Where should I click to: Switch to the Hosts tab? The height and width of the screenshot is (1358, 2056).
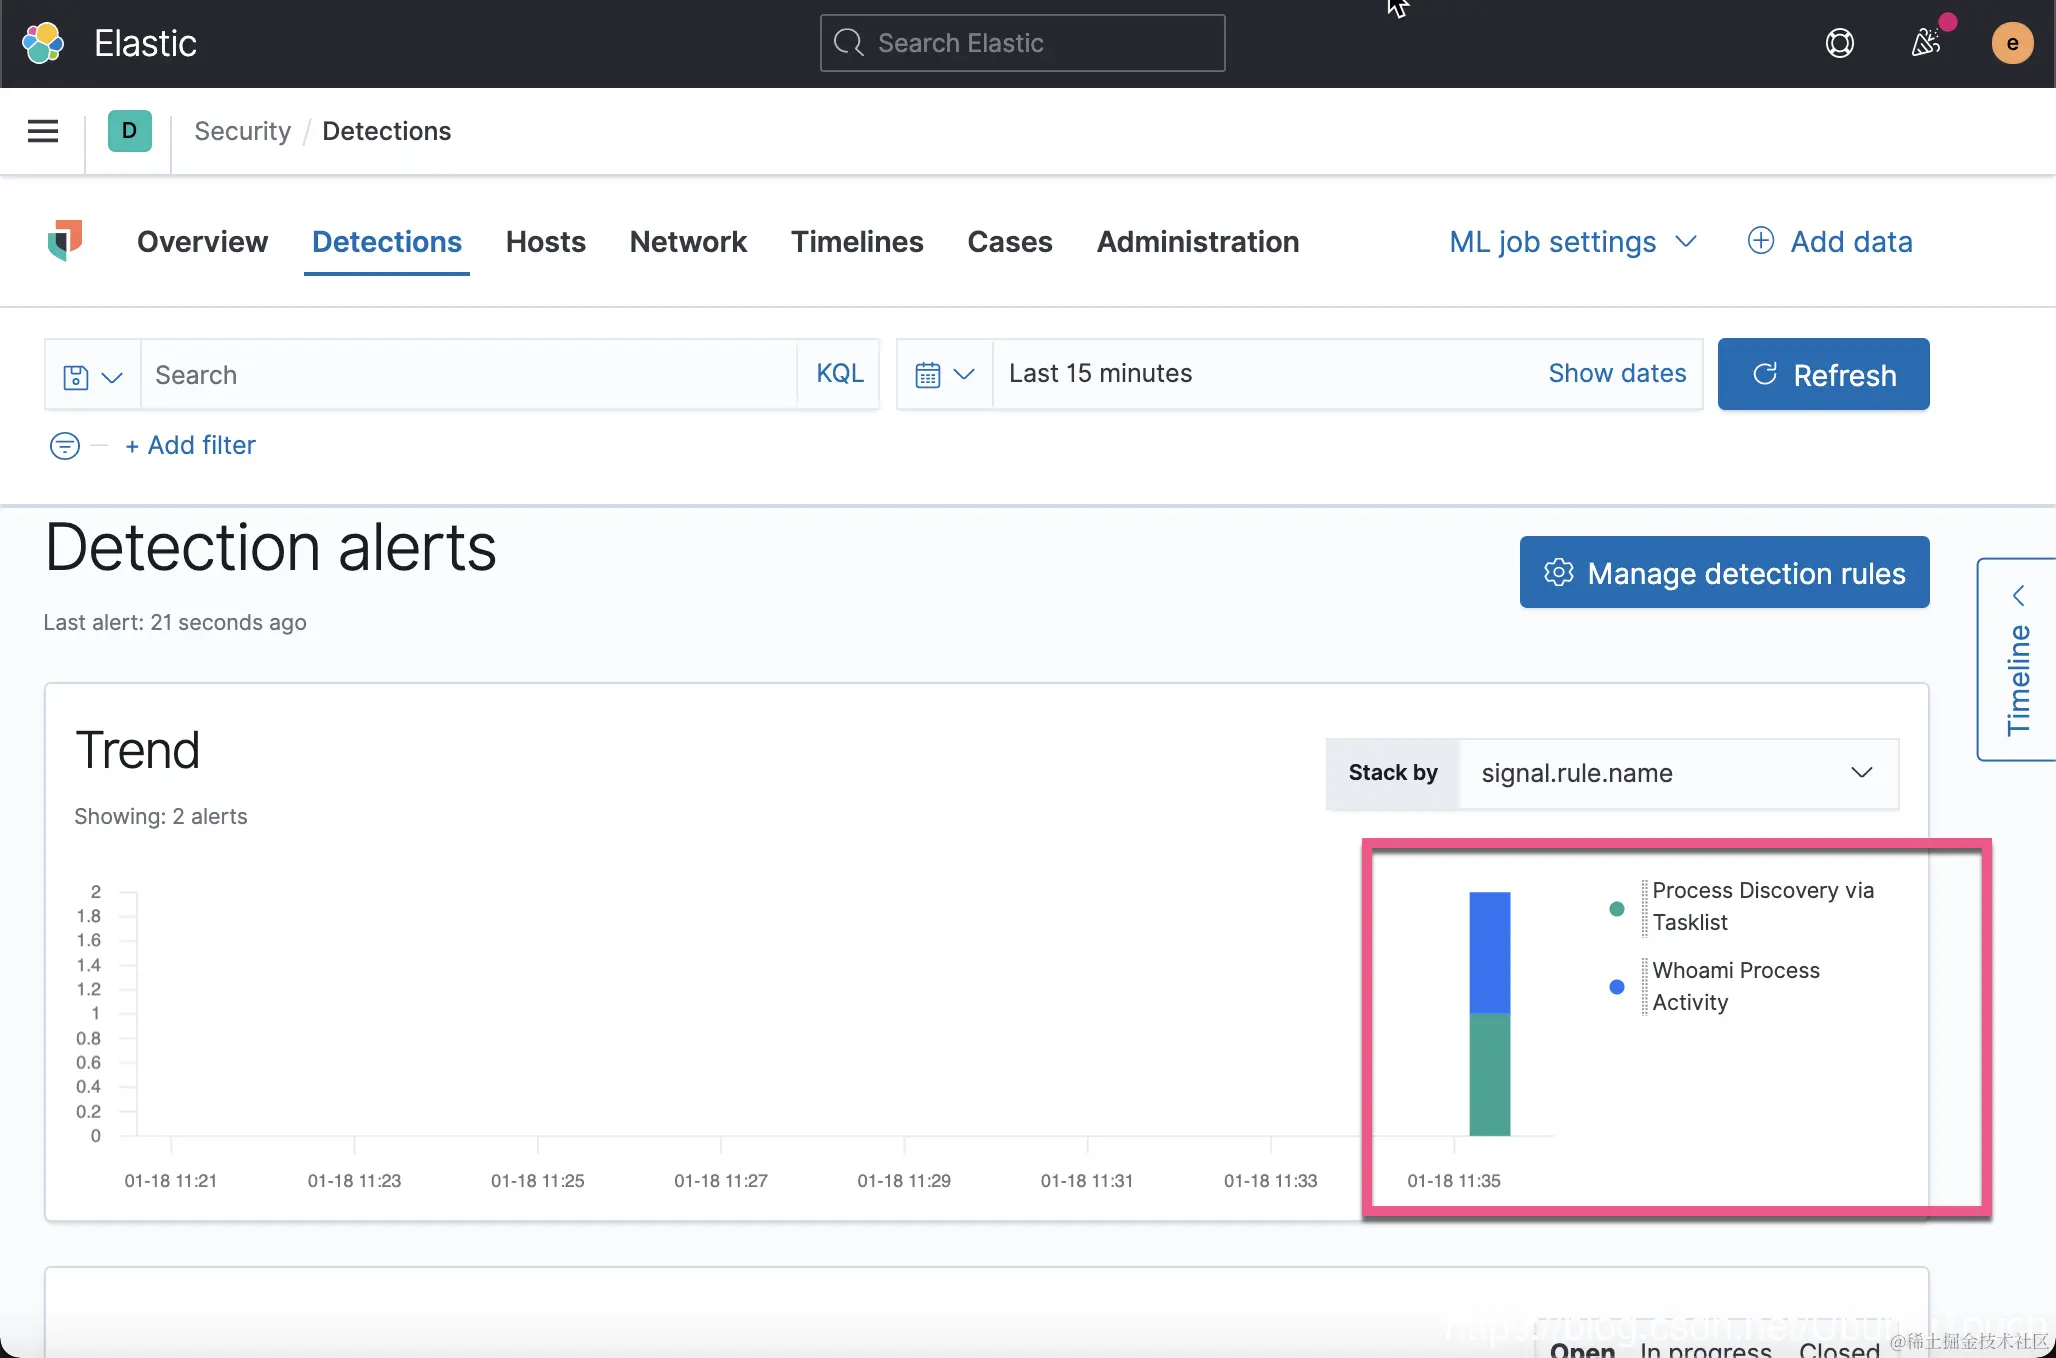pos(545,242)
